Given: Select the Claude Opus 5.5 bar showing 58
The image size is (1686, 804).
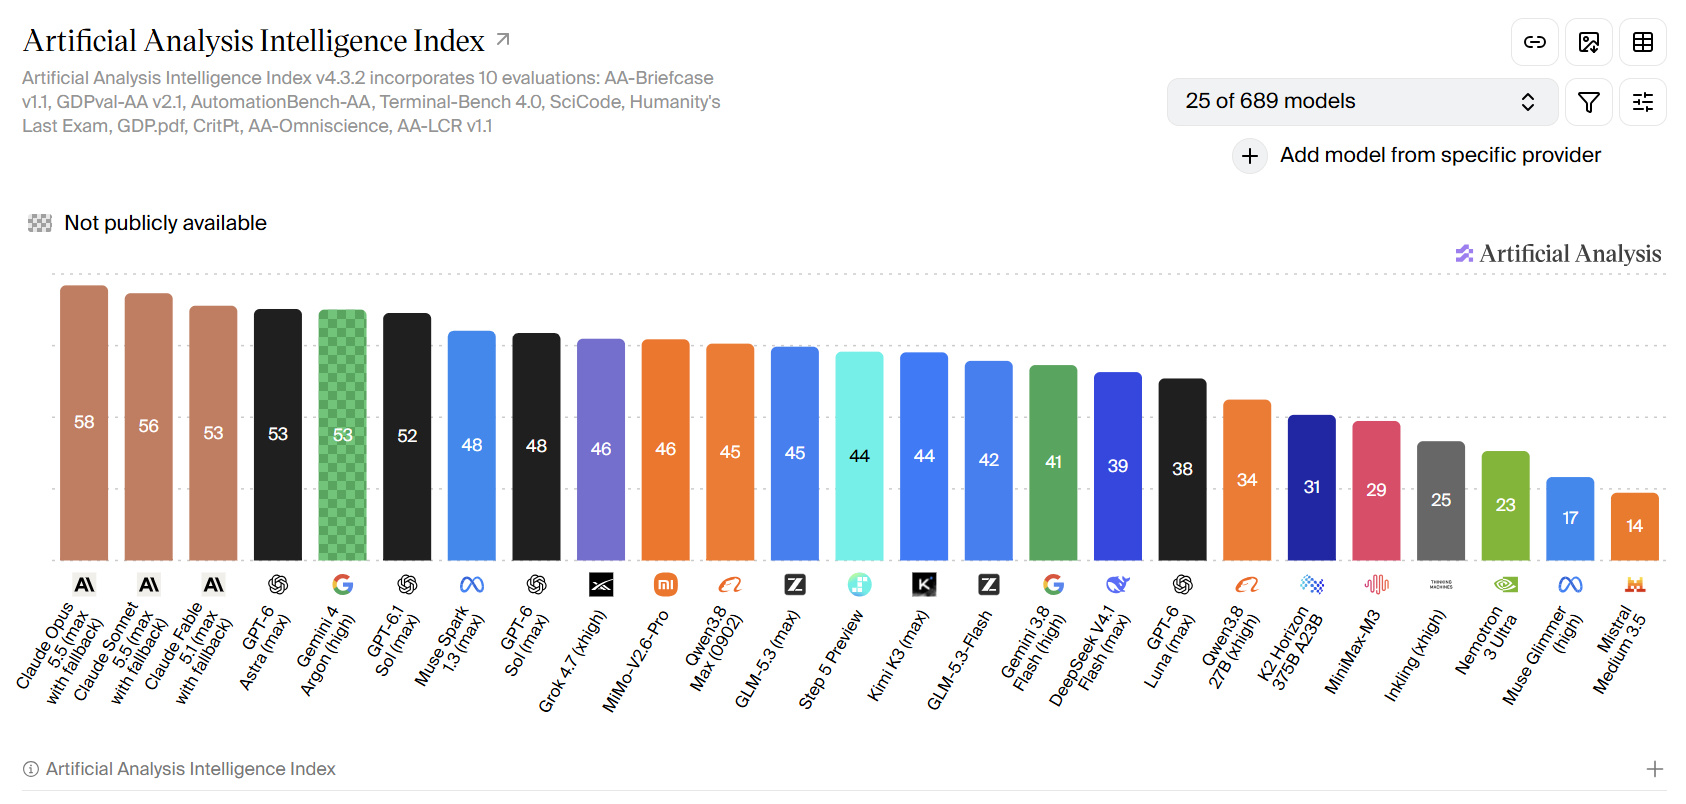Looking at the screenshot, I should 84,423.
